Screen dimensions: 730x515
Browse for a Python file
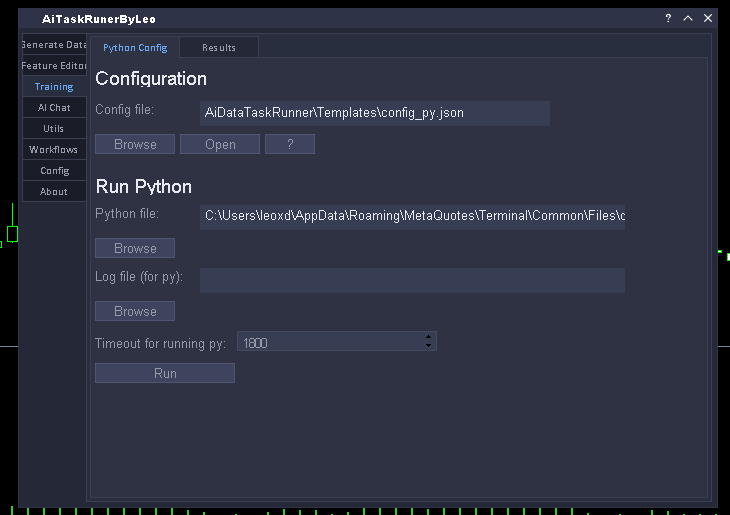135,248
